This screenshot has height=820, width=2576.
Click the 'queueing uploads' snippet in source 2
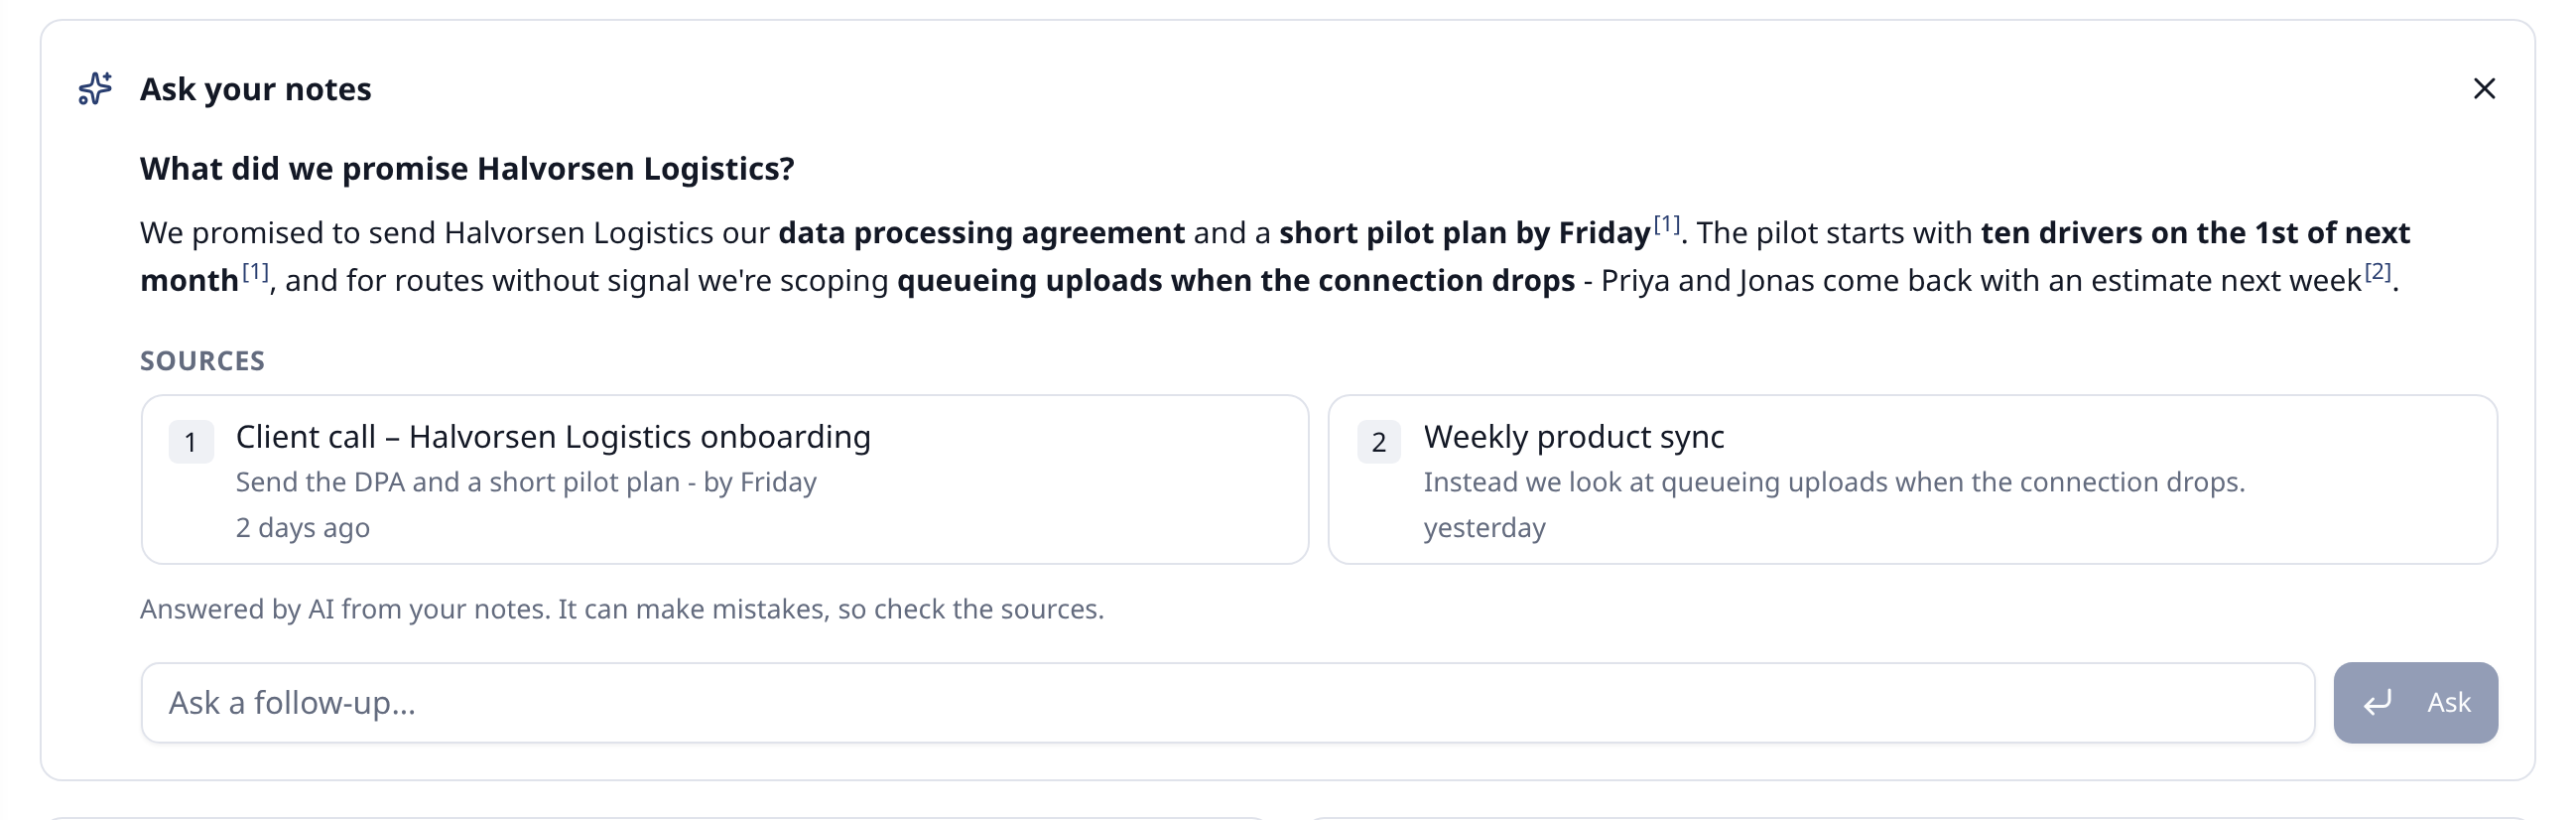point(1834,482)
